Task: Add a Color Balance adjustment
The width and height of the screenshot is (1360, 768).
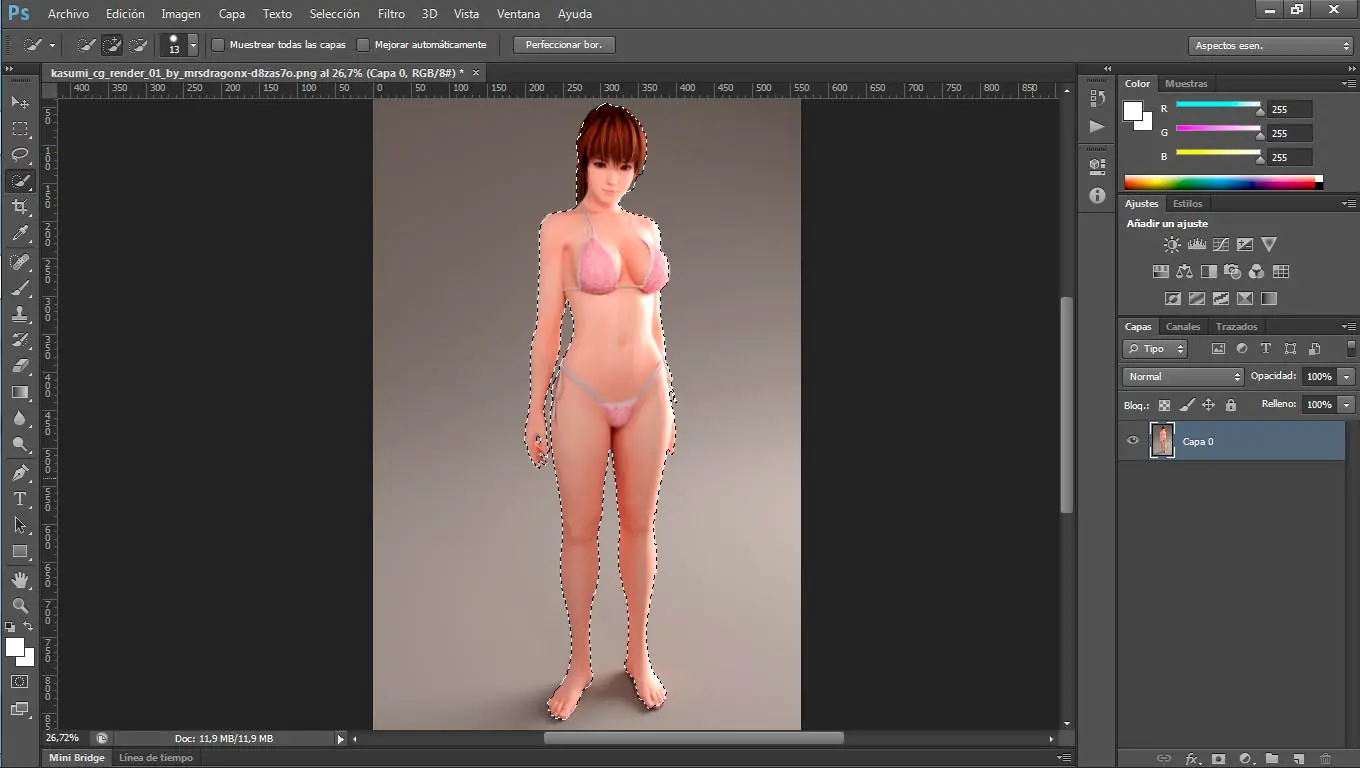Action: click(1184, 271)
